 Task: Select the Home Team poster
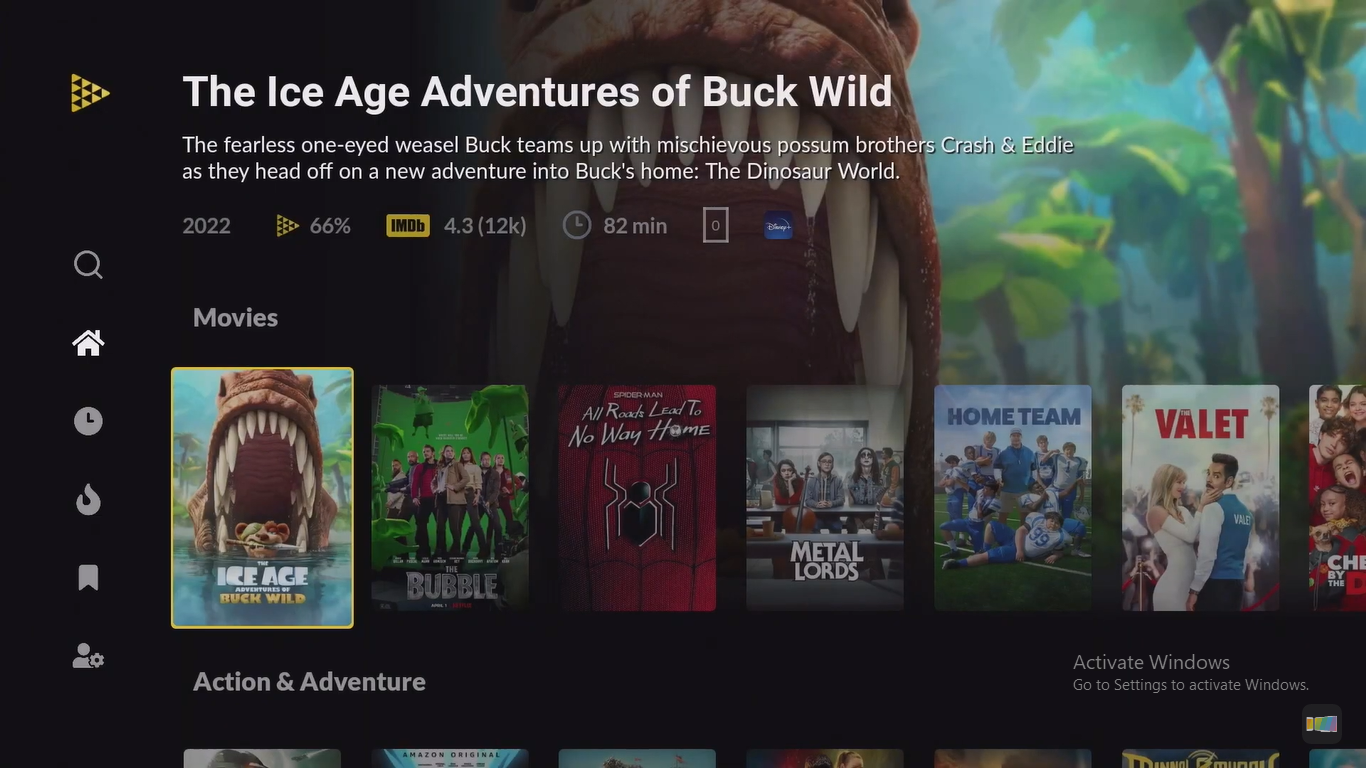[1013, 498]
